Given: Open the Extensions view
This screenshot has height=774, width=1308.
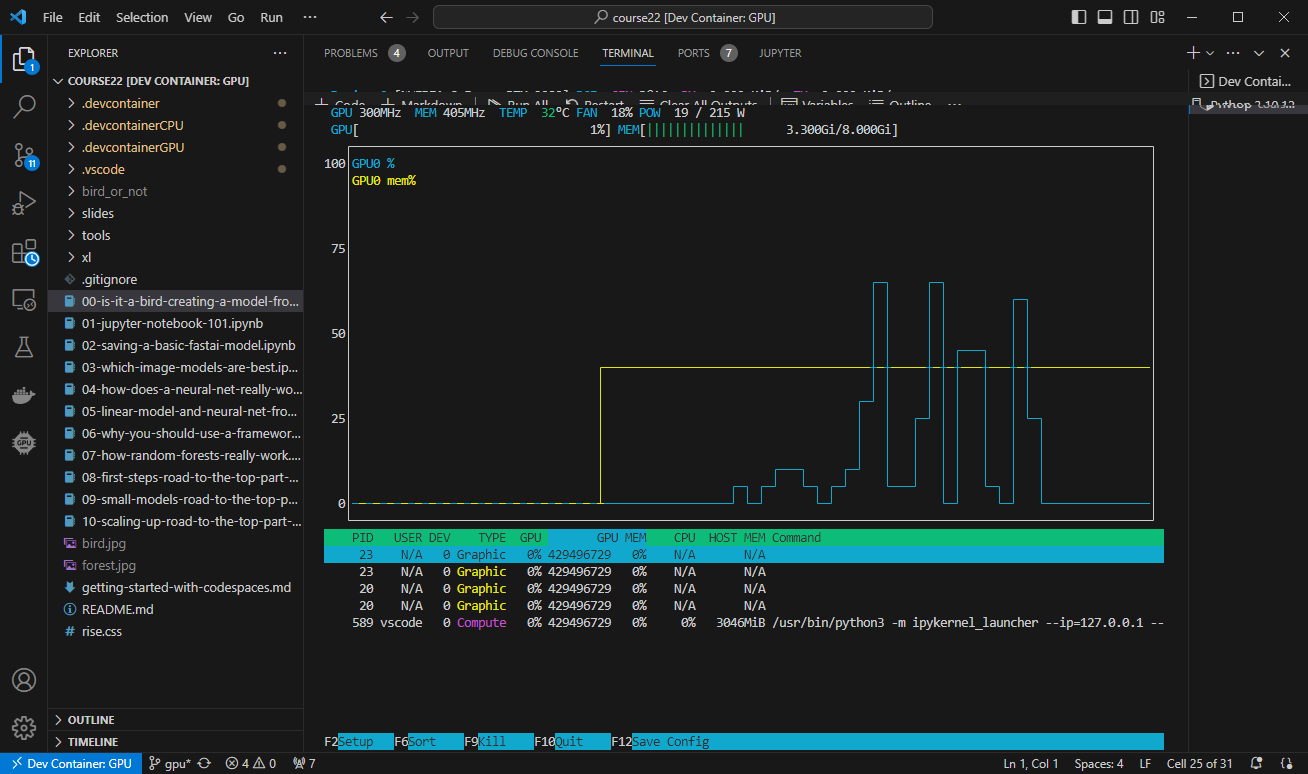Looking at the screenshot, I should pos(24,252).
